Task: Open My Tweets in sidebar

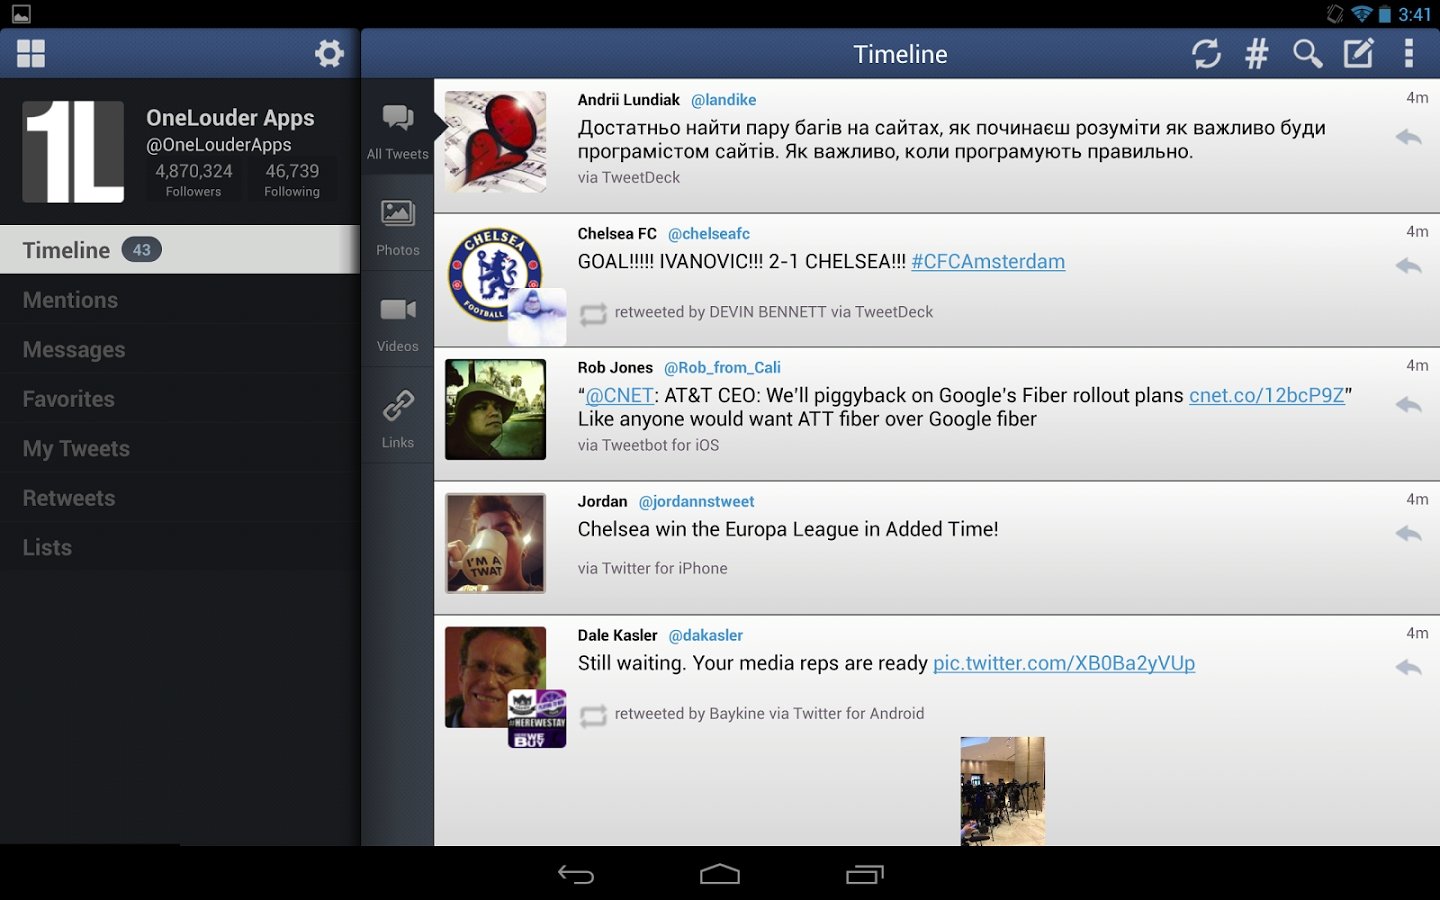Action: [180, 449]
